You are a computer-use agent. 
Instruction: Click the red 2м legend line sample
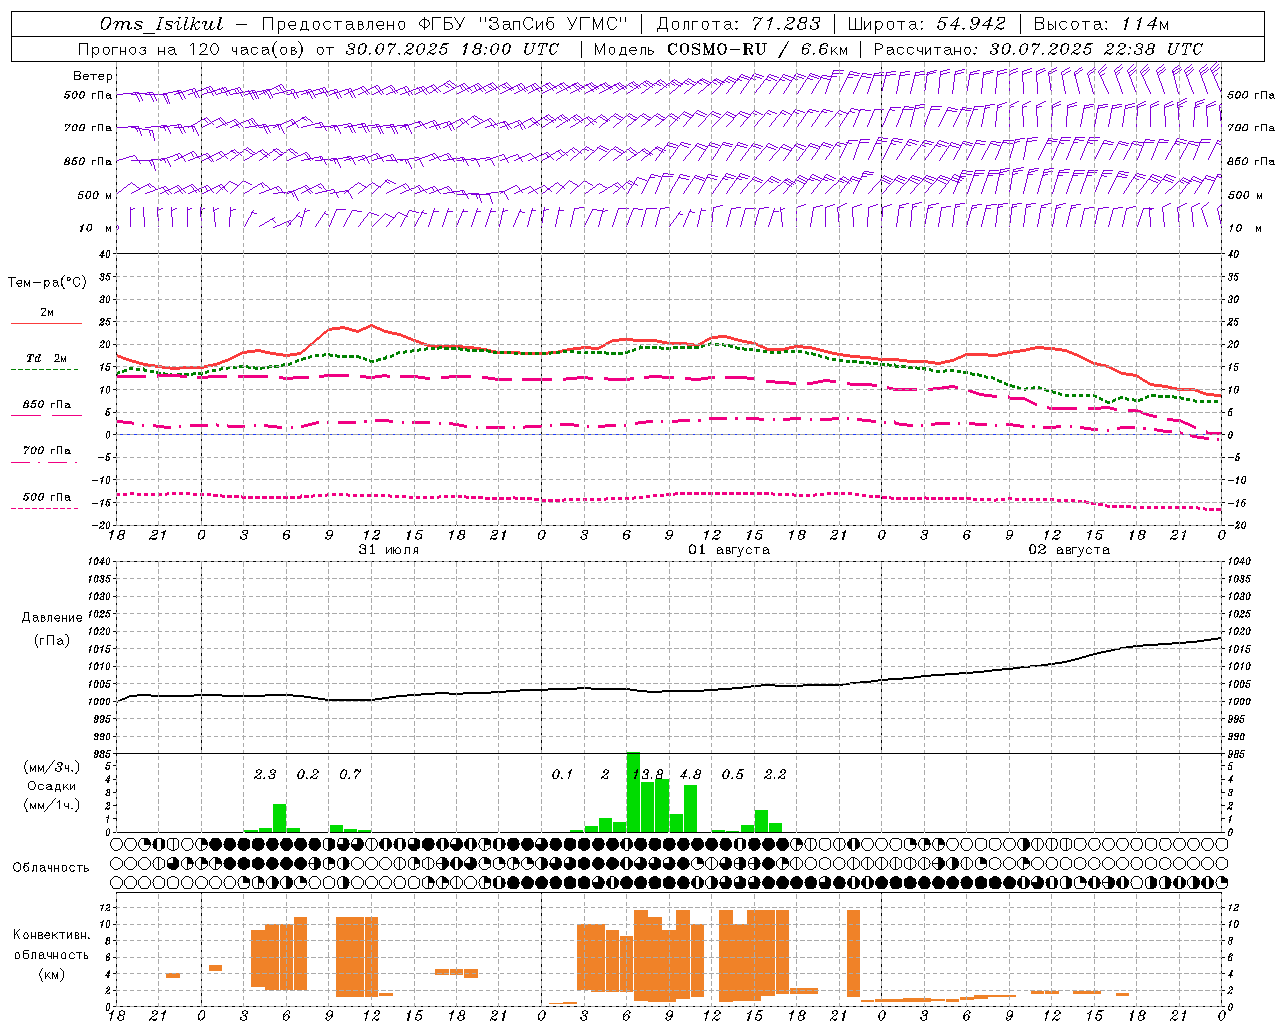pos(46,323)
